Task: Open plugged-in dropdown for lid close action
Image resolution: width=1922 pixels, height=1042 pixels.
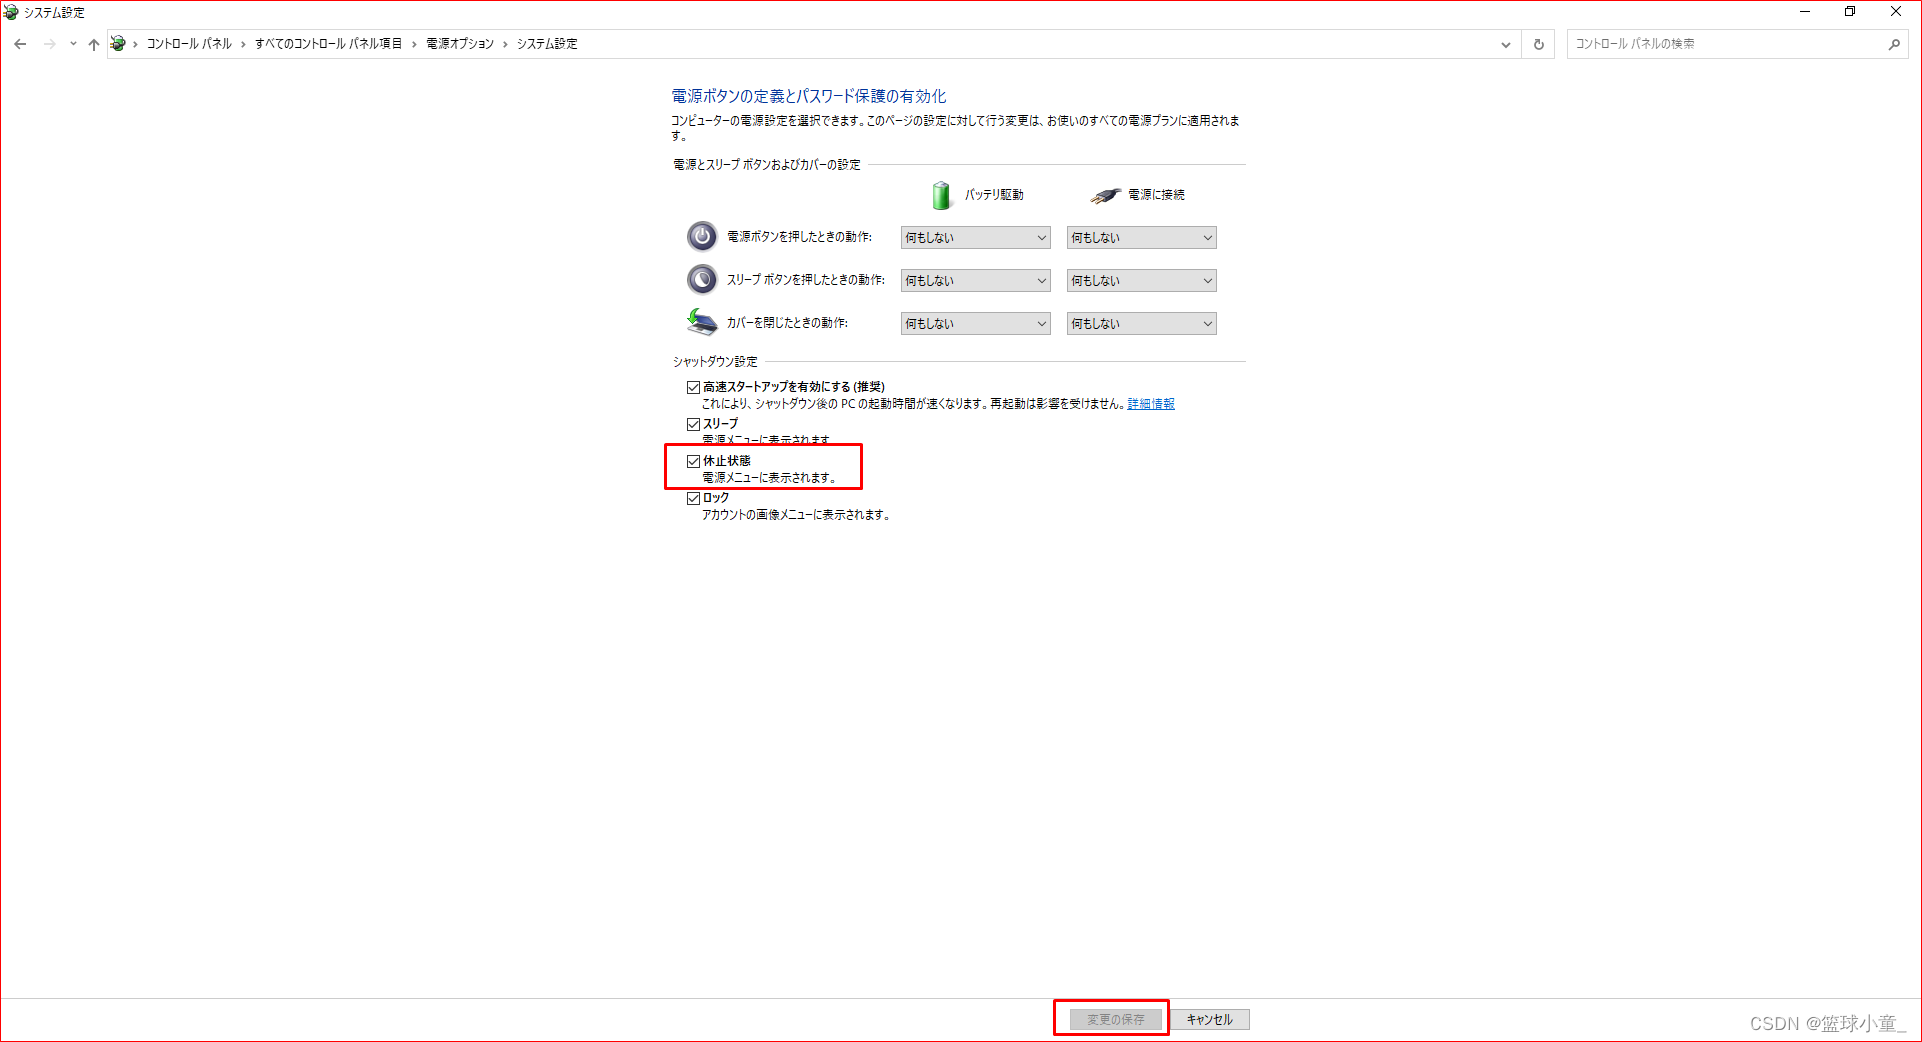Action: pyautogui.click(x=1141, y=323)
